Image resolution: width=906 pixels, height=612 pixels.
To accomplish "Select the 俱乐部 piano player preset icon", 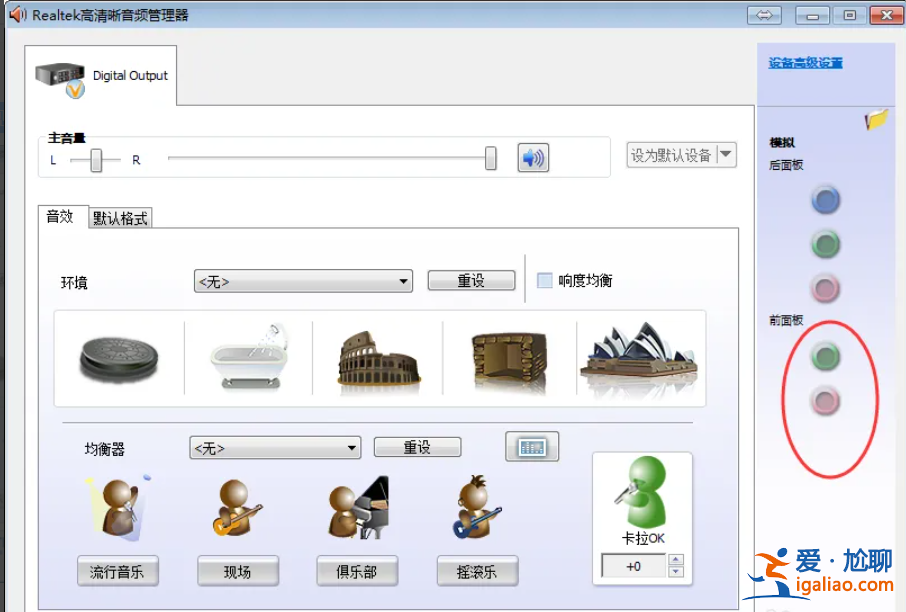I will [x=356, y=508].
